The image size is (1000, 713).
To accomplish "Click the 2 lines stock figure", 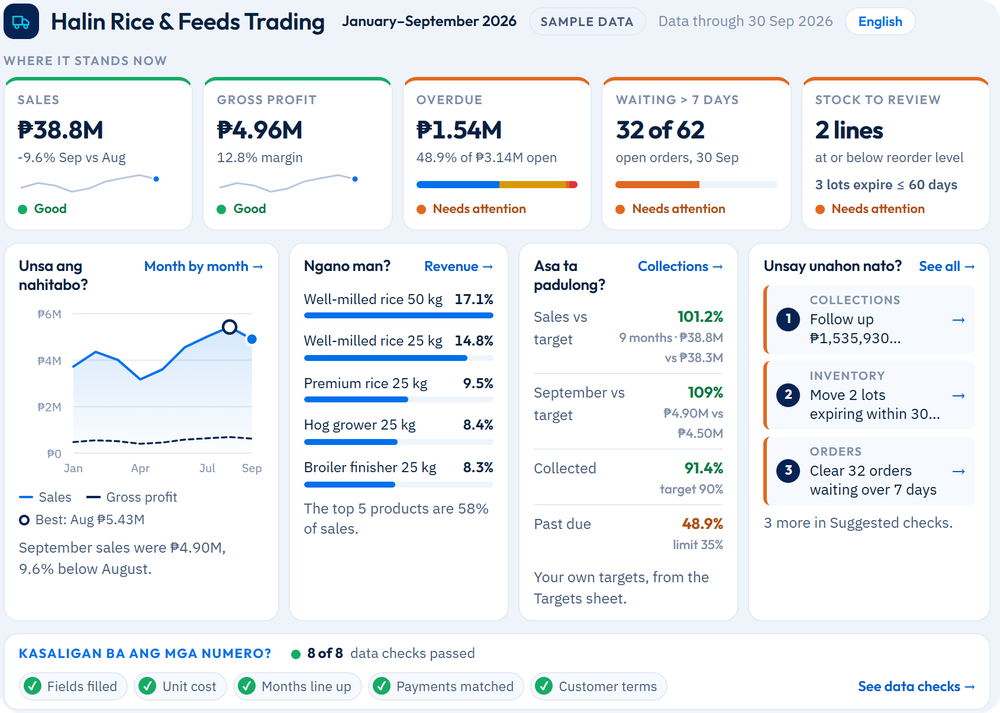I will tap(849, 130).
